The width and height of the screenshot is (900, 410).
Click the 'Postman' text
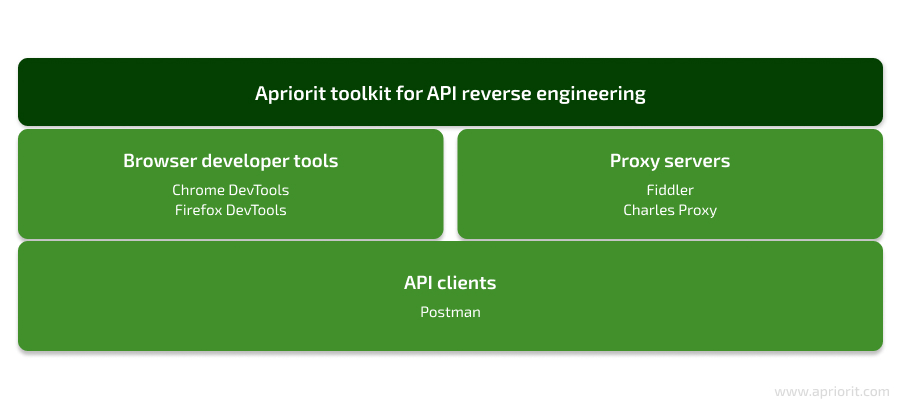[450, 312]
